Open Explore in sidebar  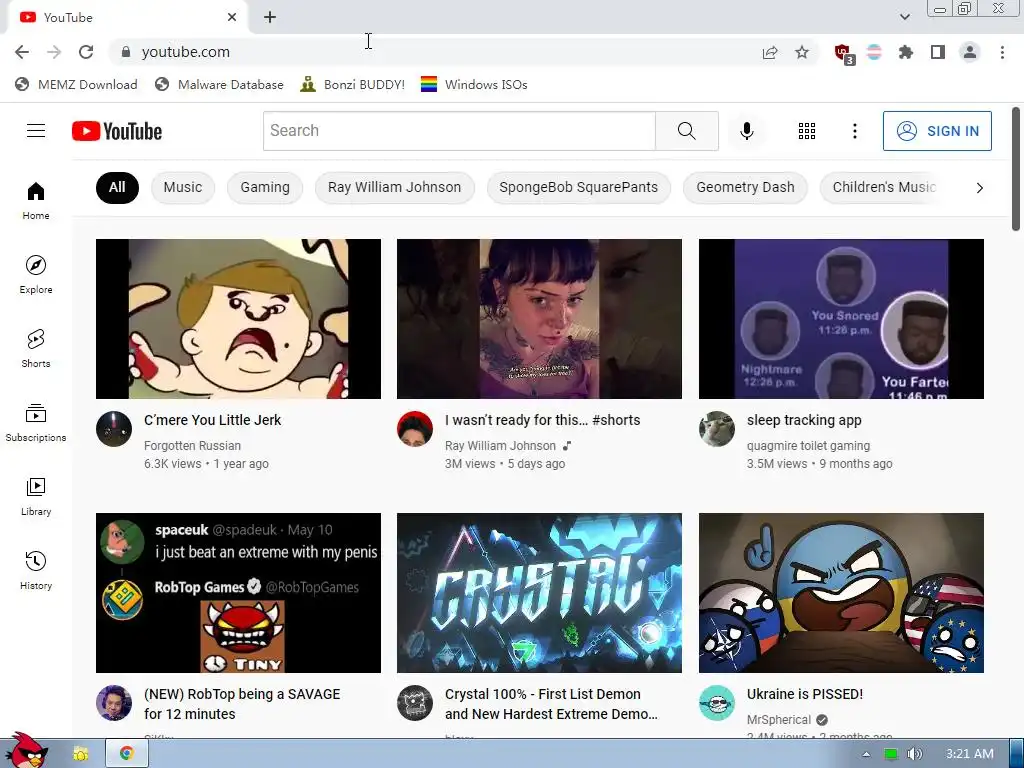36,274
